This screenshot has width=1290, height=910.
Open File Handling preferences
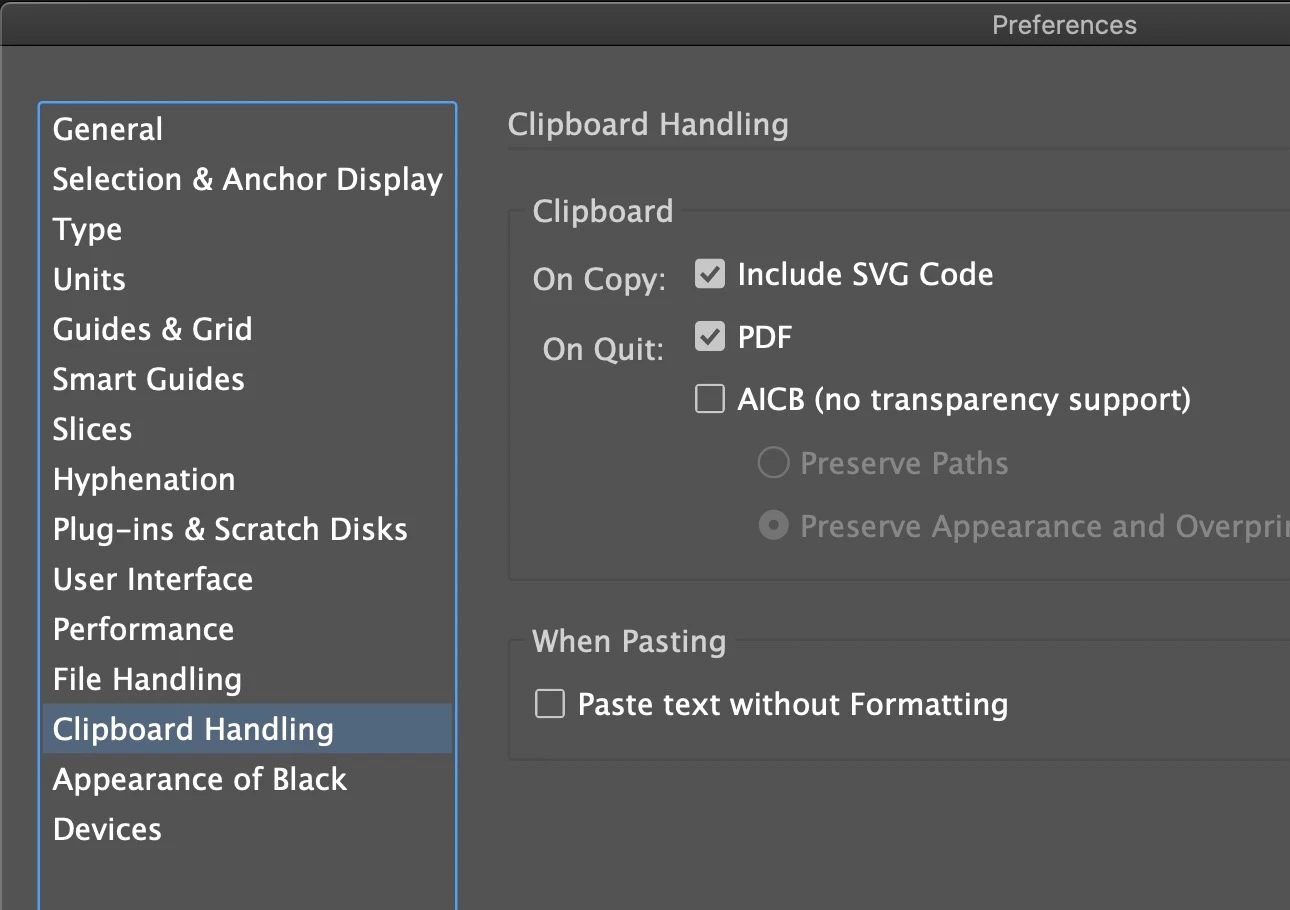click(x=148, y=680)
